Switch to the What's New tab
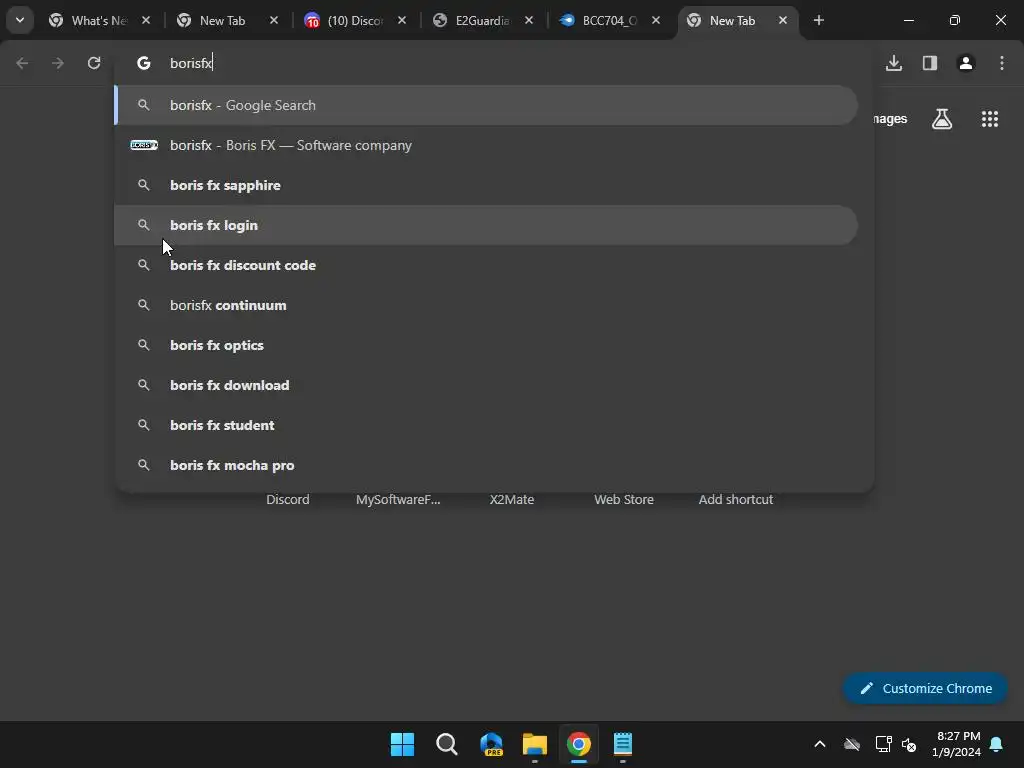 click(98, 21)
